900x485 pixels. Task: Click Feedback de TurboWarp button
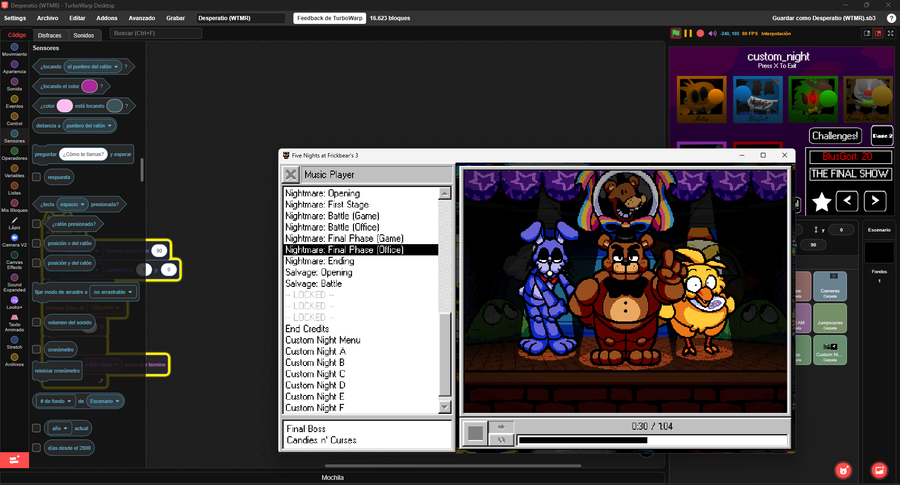point(330,18)
